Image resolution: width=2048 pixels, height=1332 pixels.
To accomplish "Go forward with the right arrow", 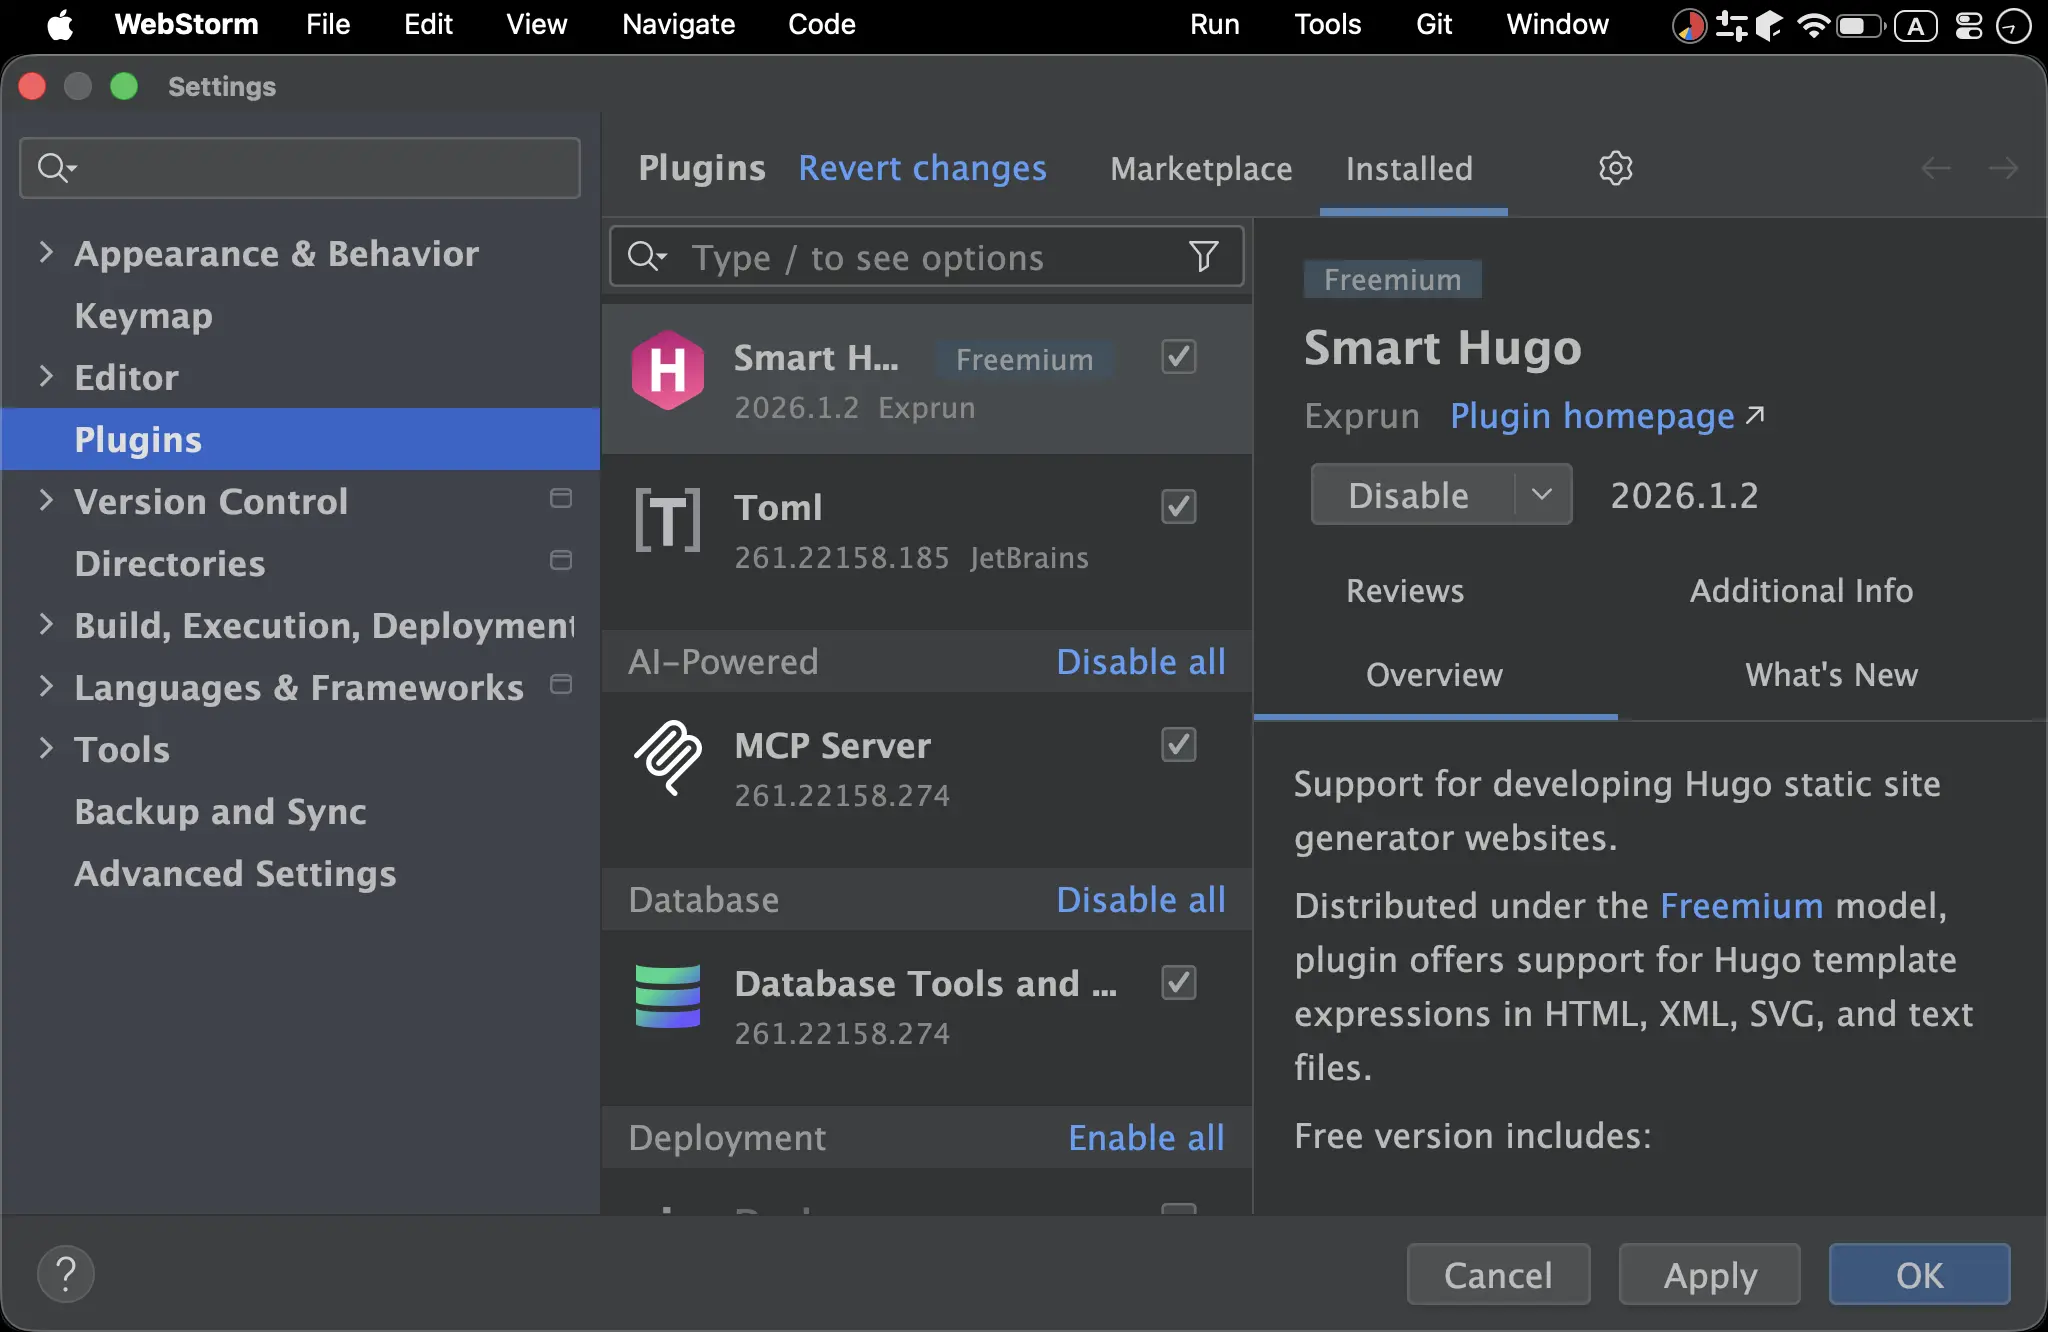I will [x=2003, y=168].
